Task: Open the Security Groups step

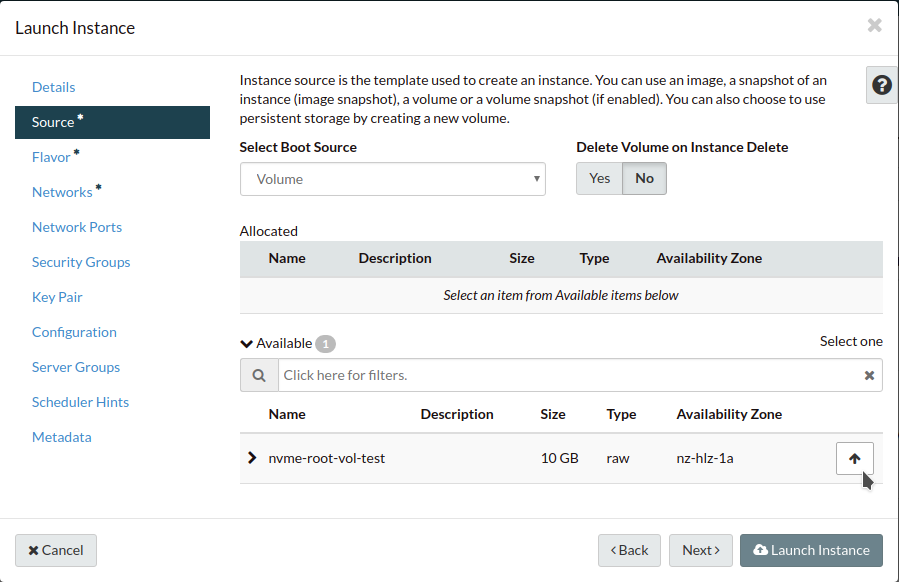Action: (x=81, y=262)
